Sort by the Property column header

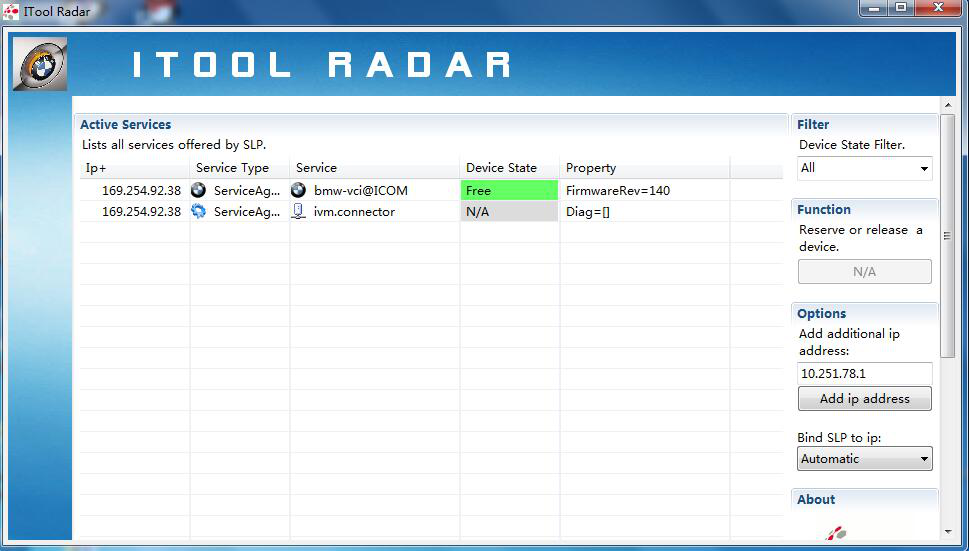point(645,168)
